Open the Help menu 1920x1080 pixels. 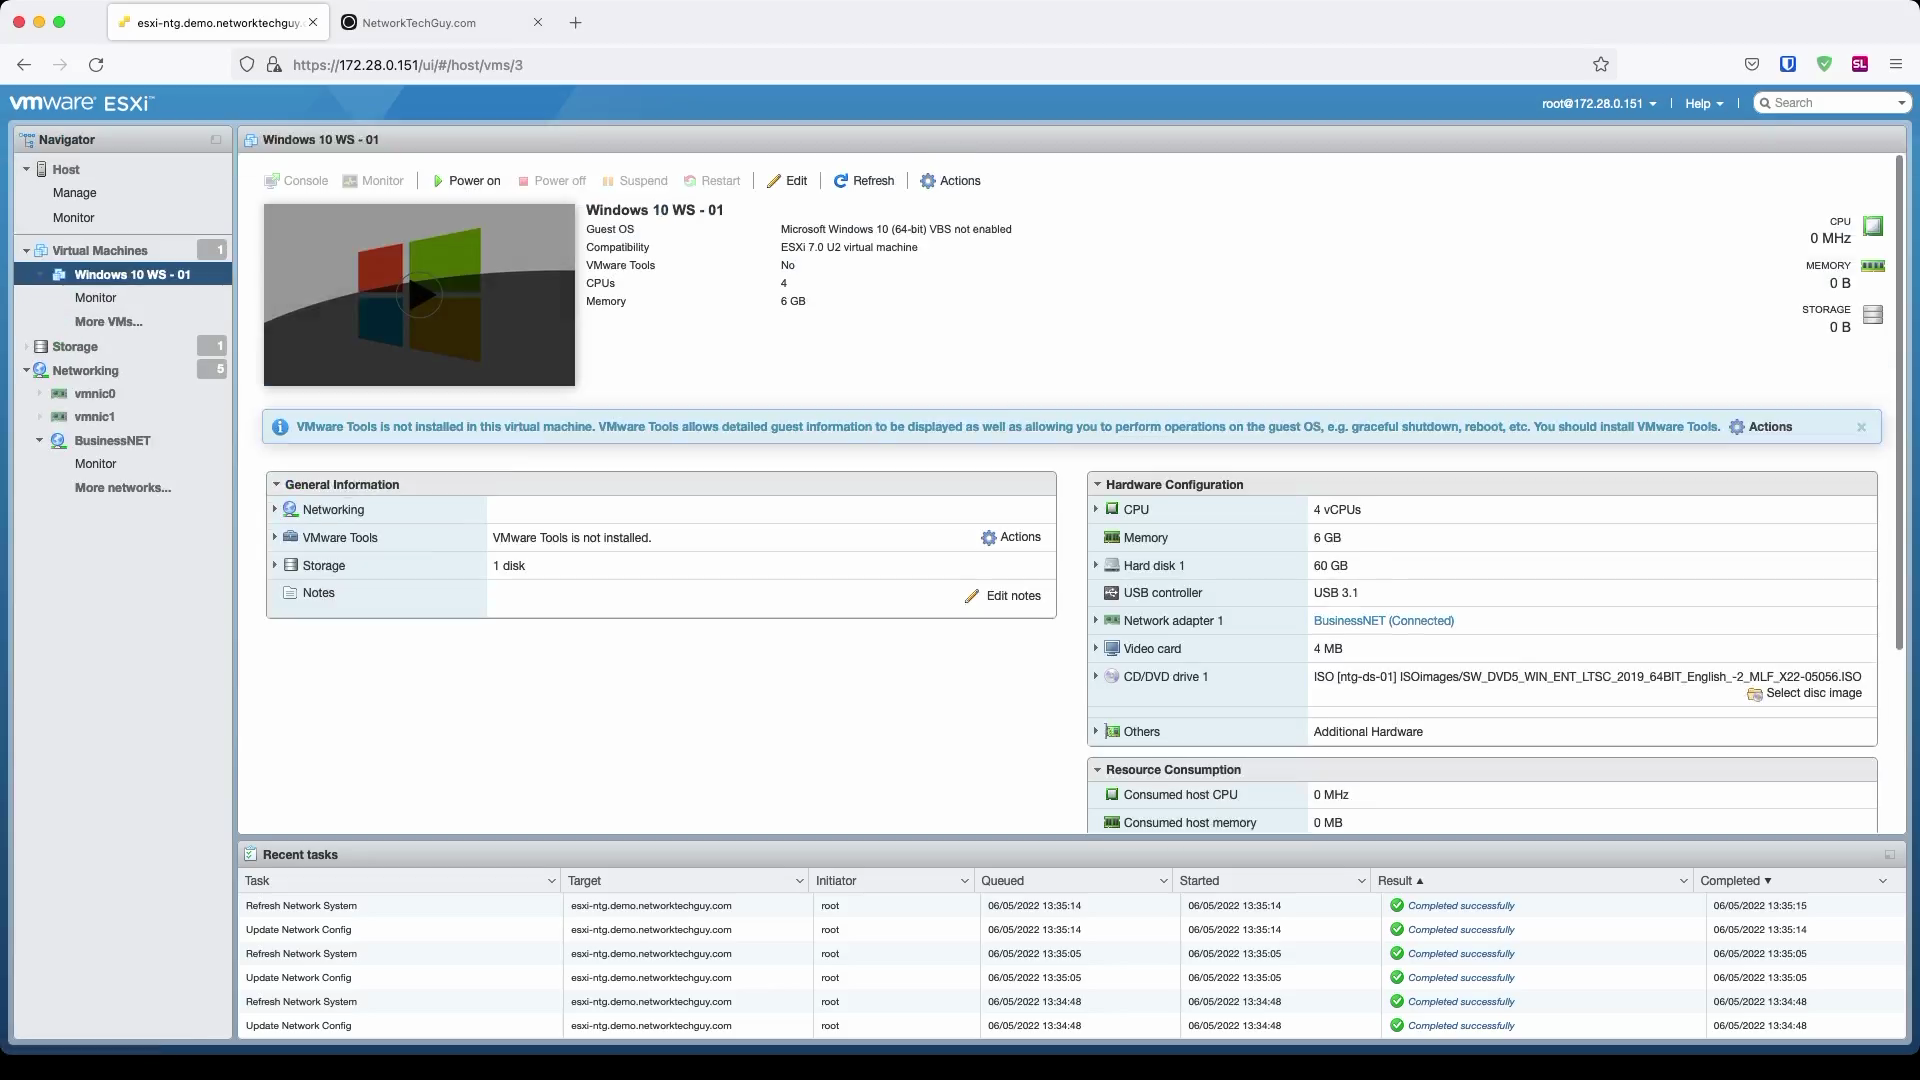coord(1704,103)
